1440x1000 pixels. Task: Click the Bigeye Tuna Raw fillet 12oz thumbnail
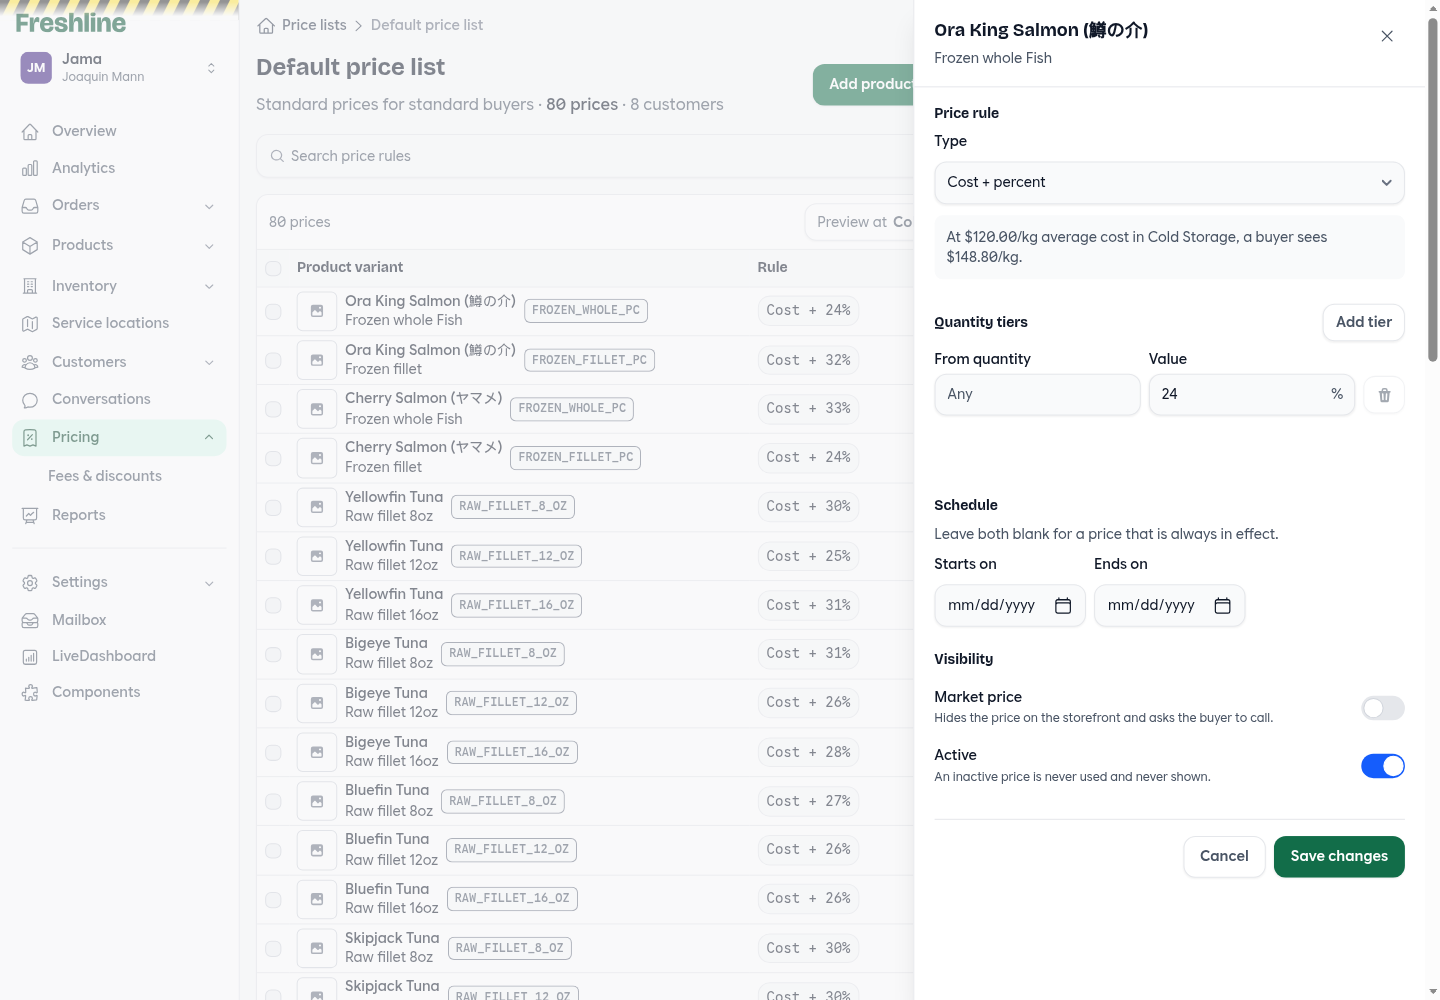point(317,703)
